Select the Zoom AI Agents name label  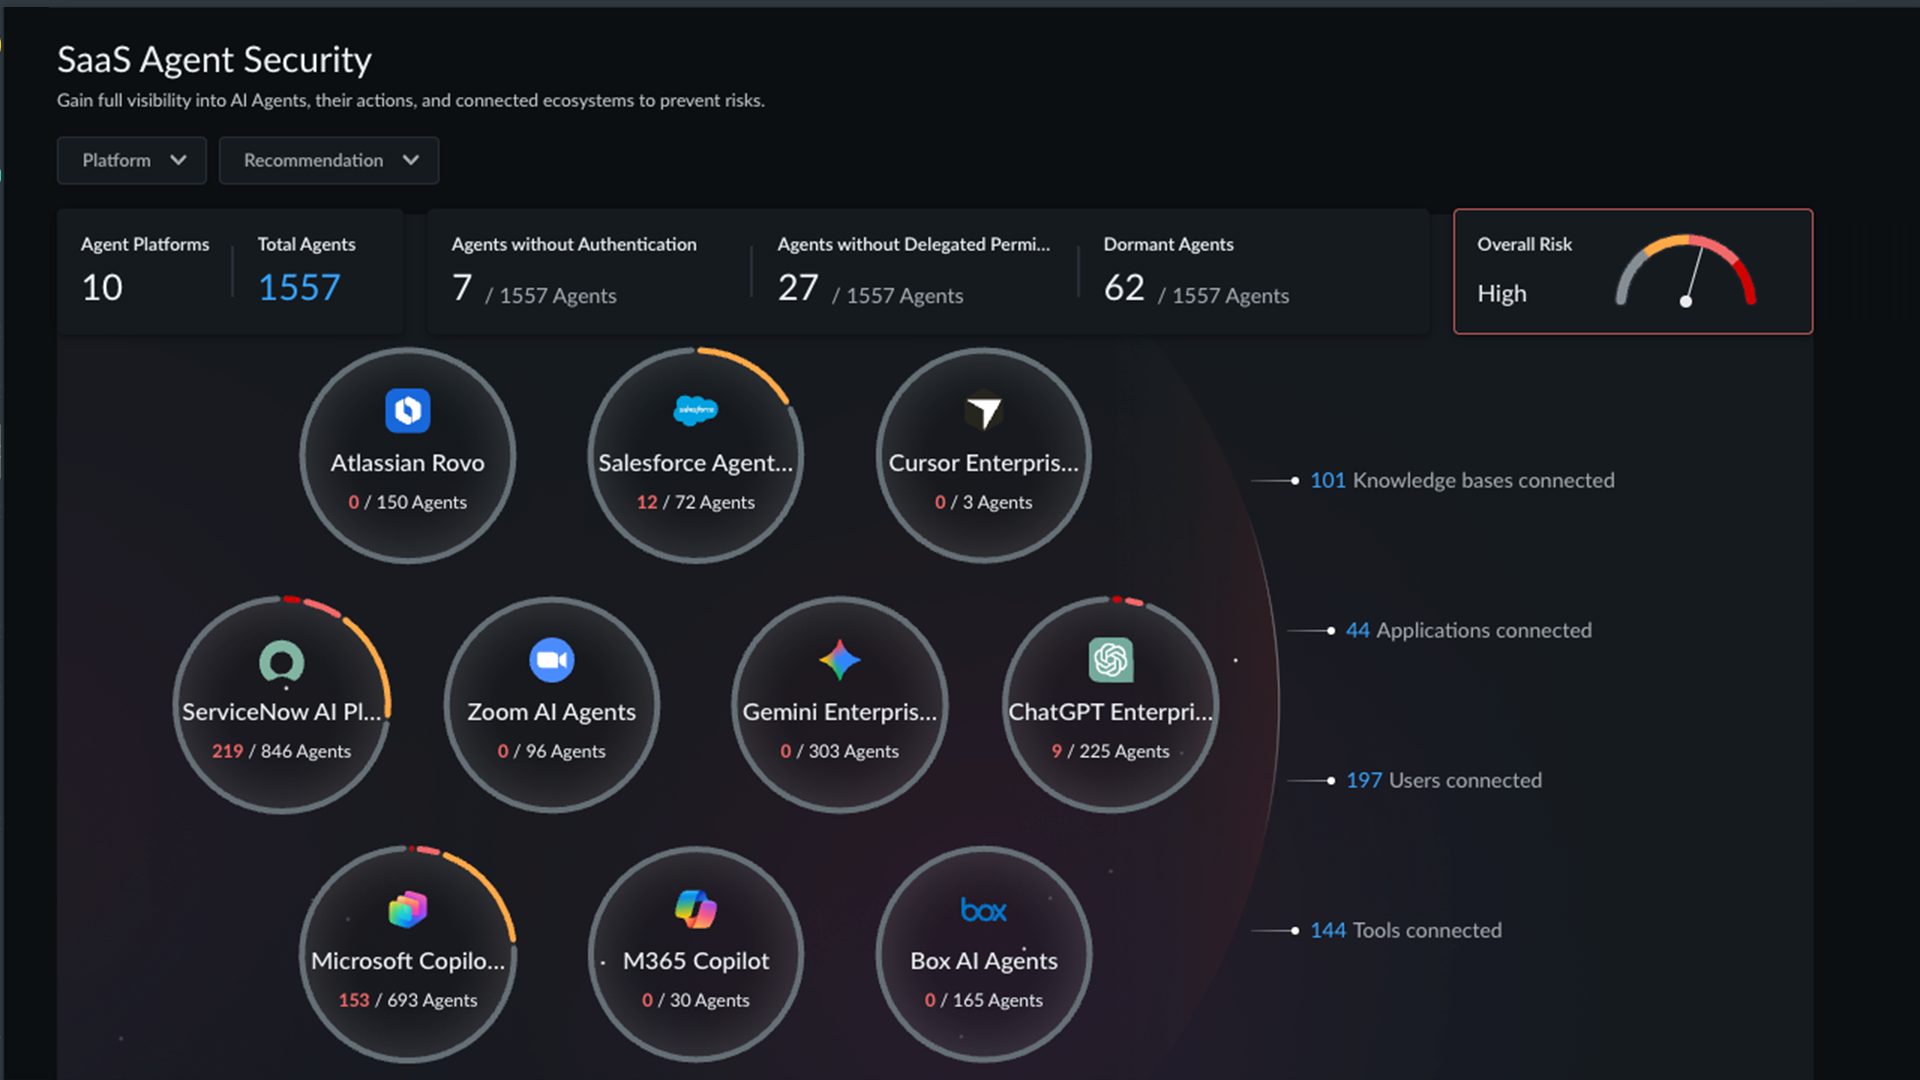point(552,712)
